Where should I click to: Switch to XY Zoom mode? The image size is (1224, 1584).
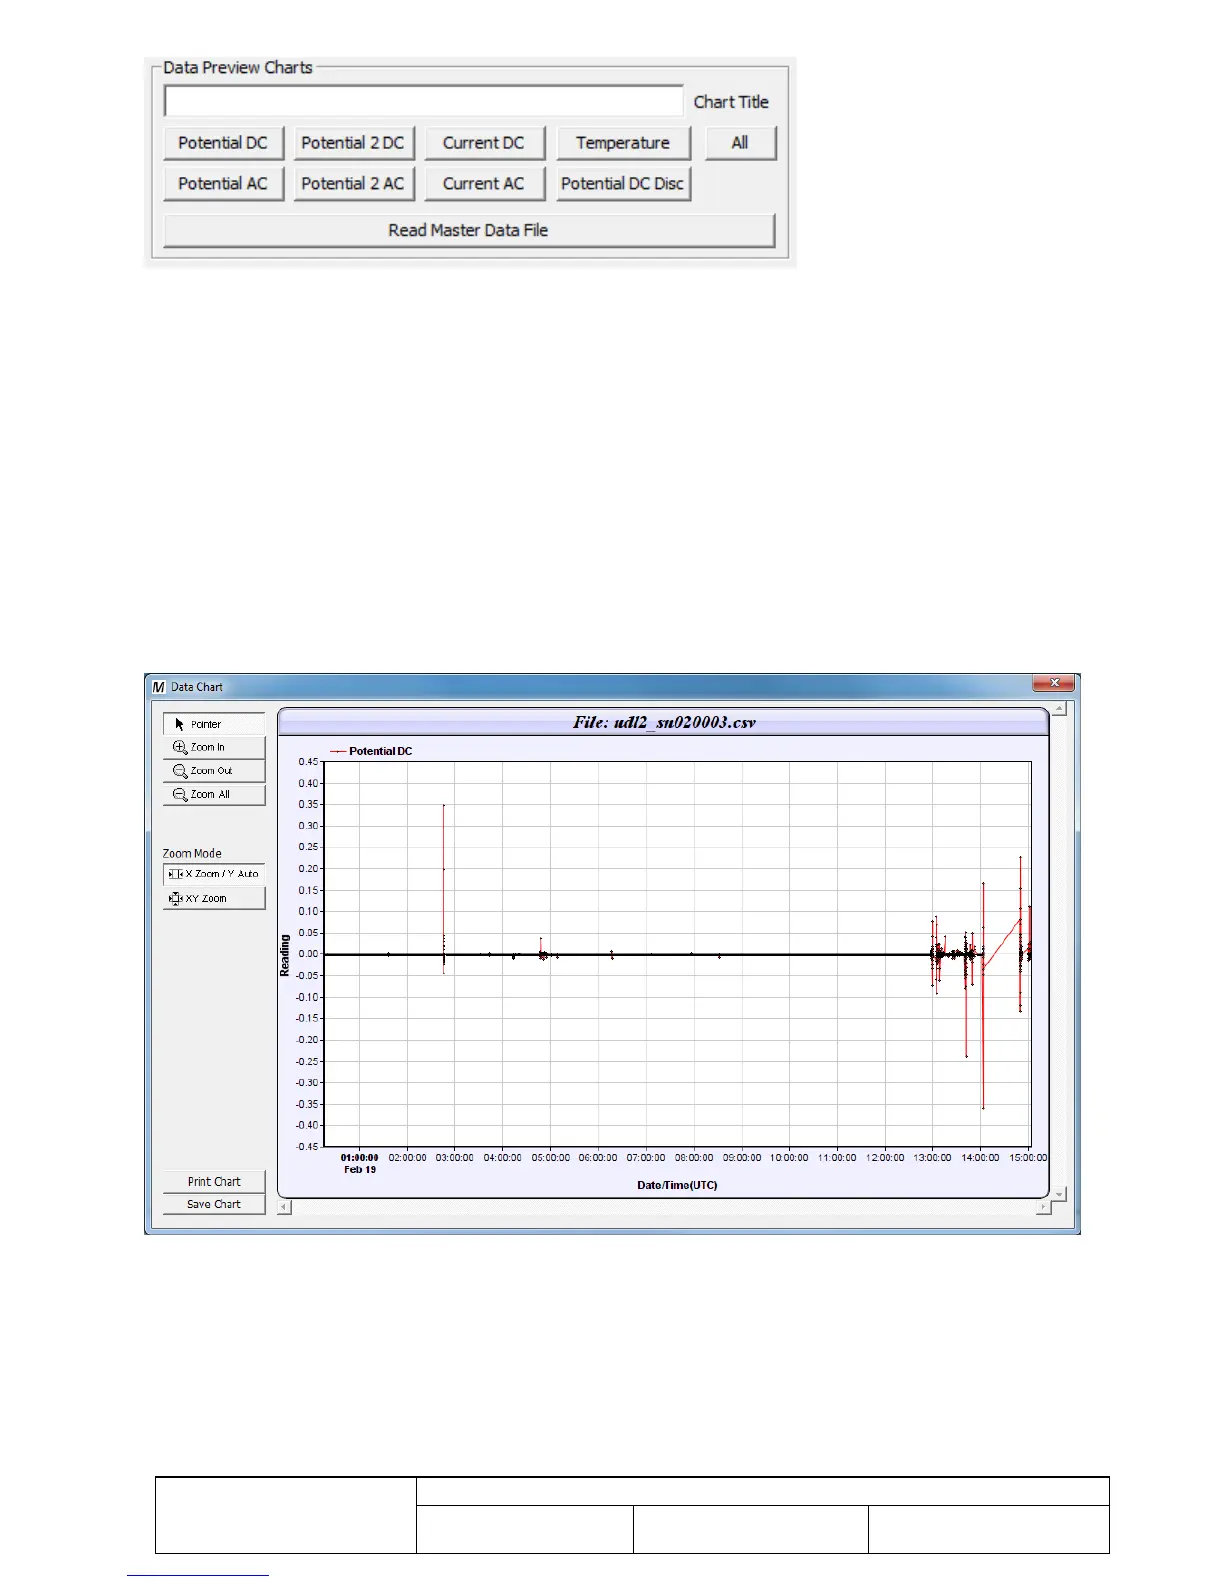coord(214,899)
